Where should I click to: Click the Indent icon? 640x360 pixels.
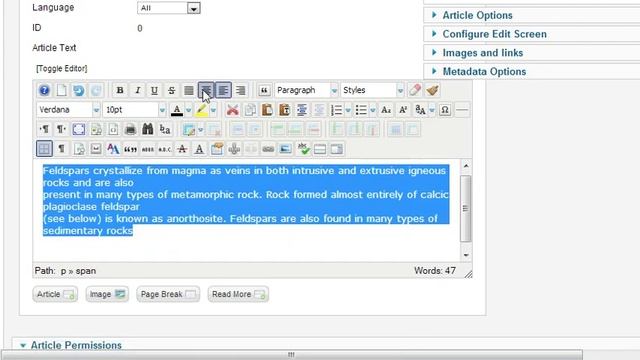(302, 110)
